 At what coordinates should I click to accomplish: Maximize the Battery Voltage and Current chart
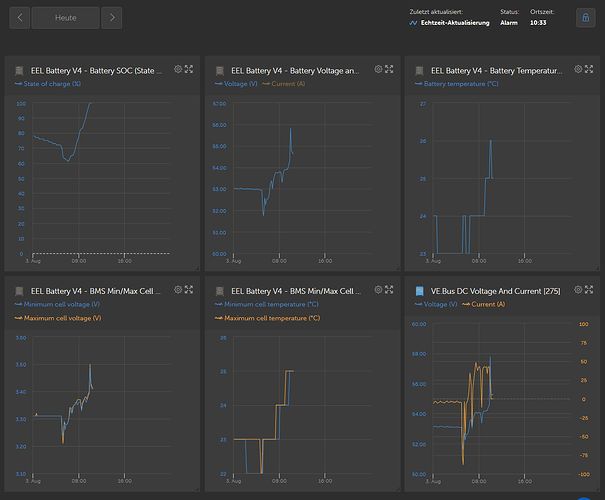391,69
